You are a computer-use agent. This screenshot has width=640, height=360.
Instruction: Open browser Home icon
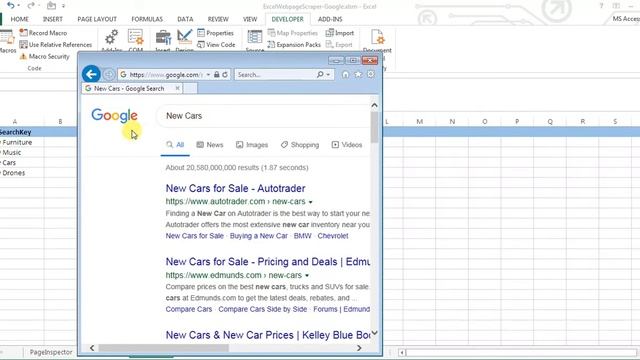(345, 75)
